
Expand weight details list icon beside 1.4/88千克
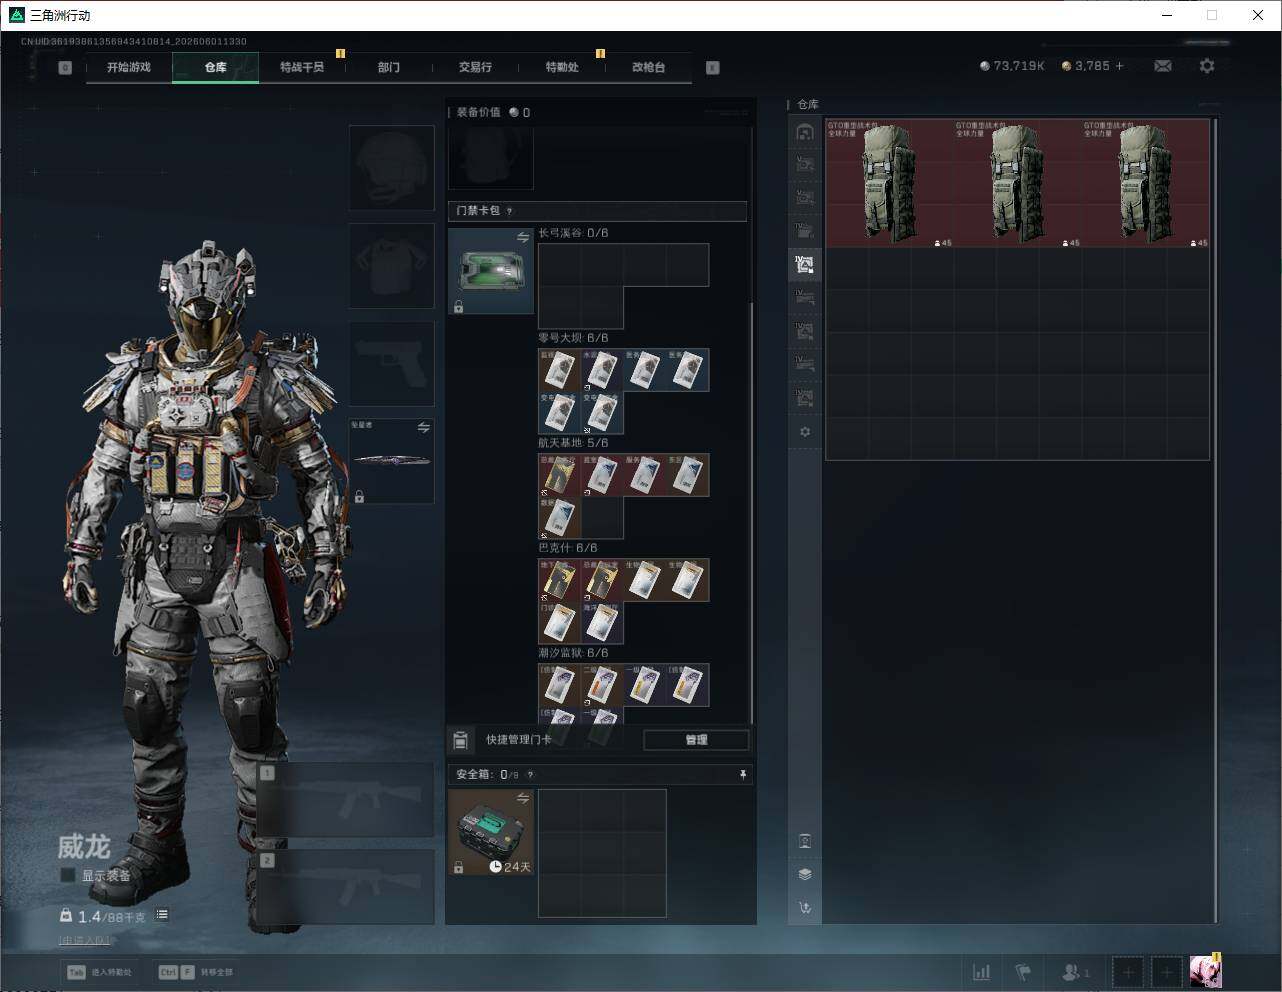coord(162,915)
